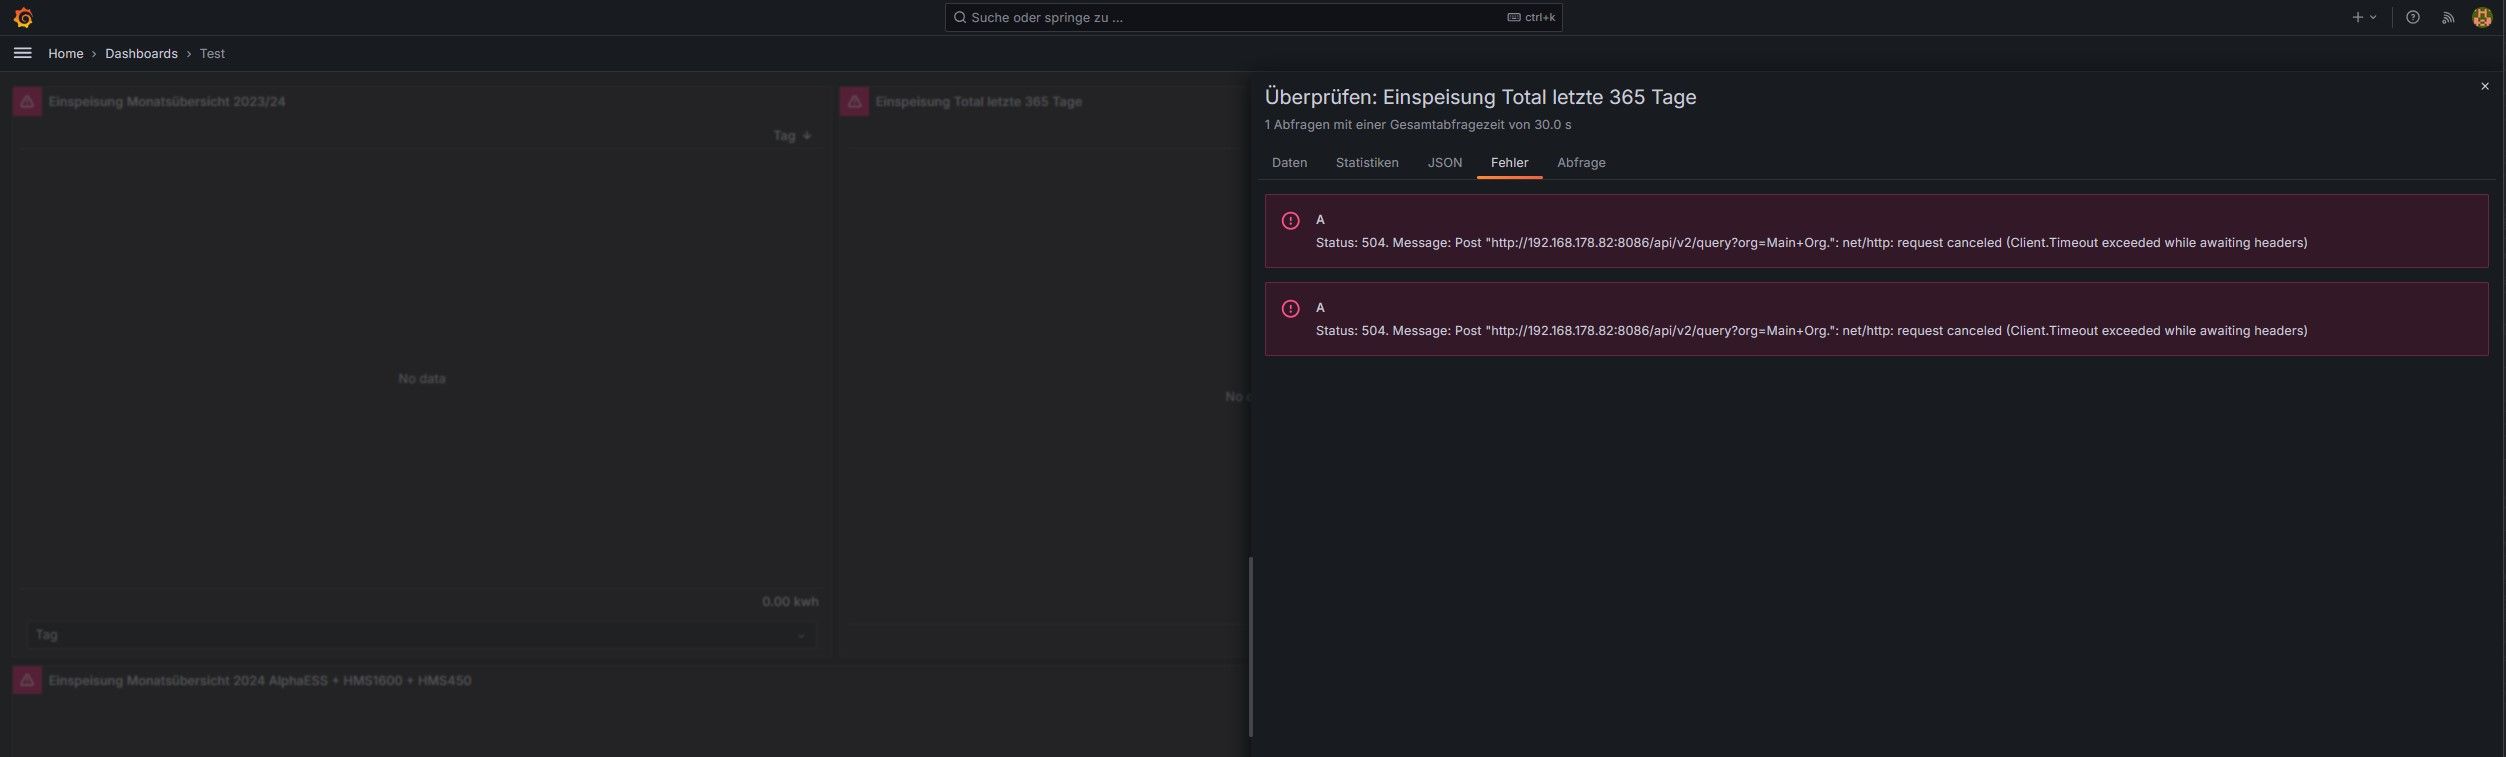
Task: Click the "Suche oder springe zu" search field
Action: (x=1230, y=18)
